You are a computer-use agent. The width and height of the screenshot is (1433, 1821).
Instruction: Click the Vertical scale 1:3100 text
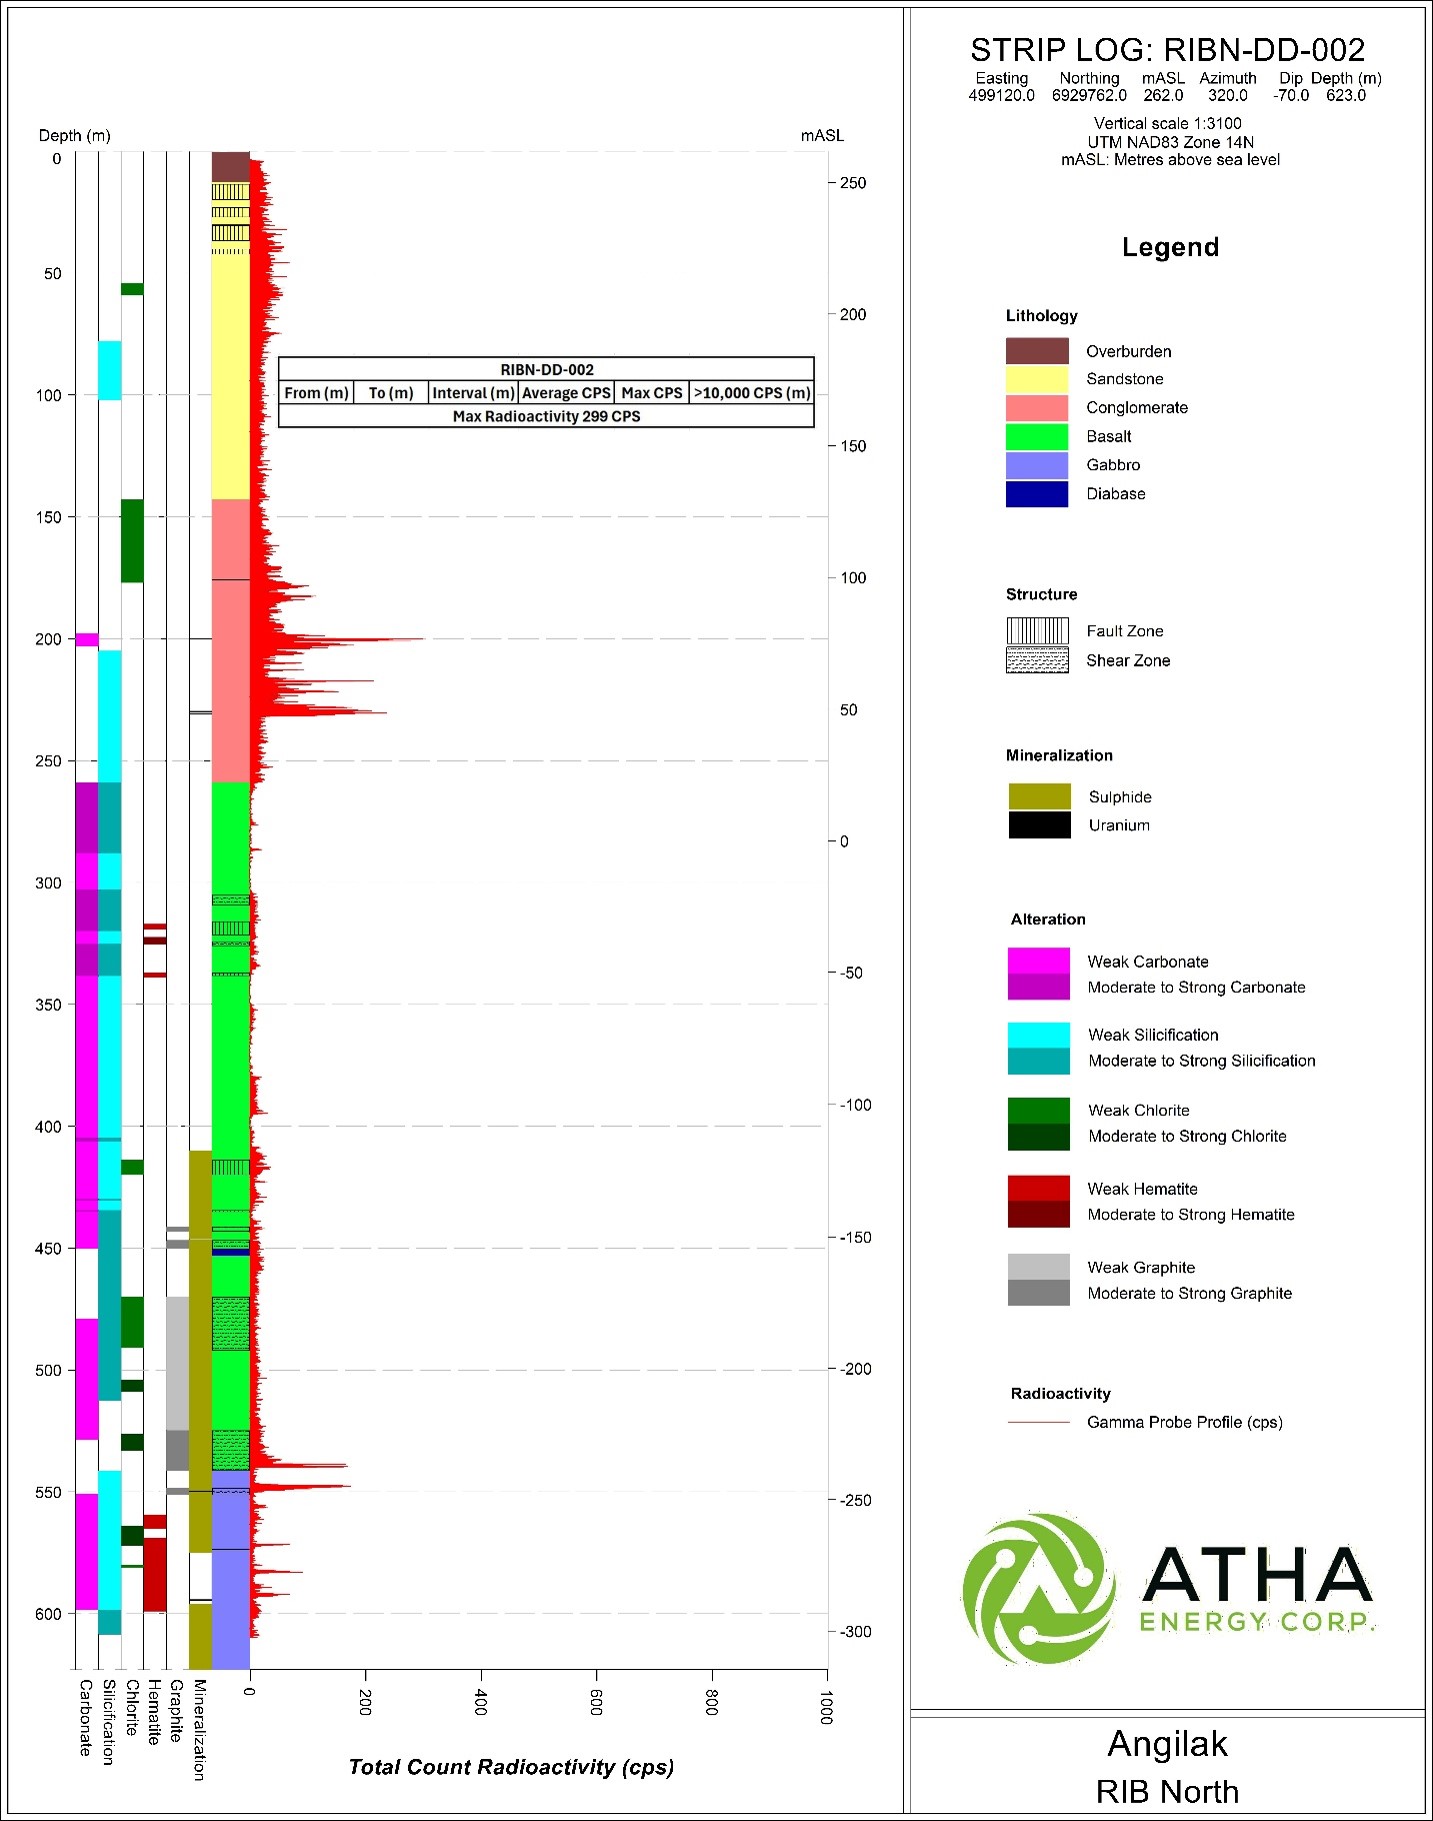tap(1168, 124)
